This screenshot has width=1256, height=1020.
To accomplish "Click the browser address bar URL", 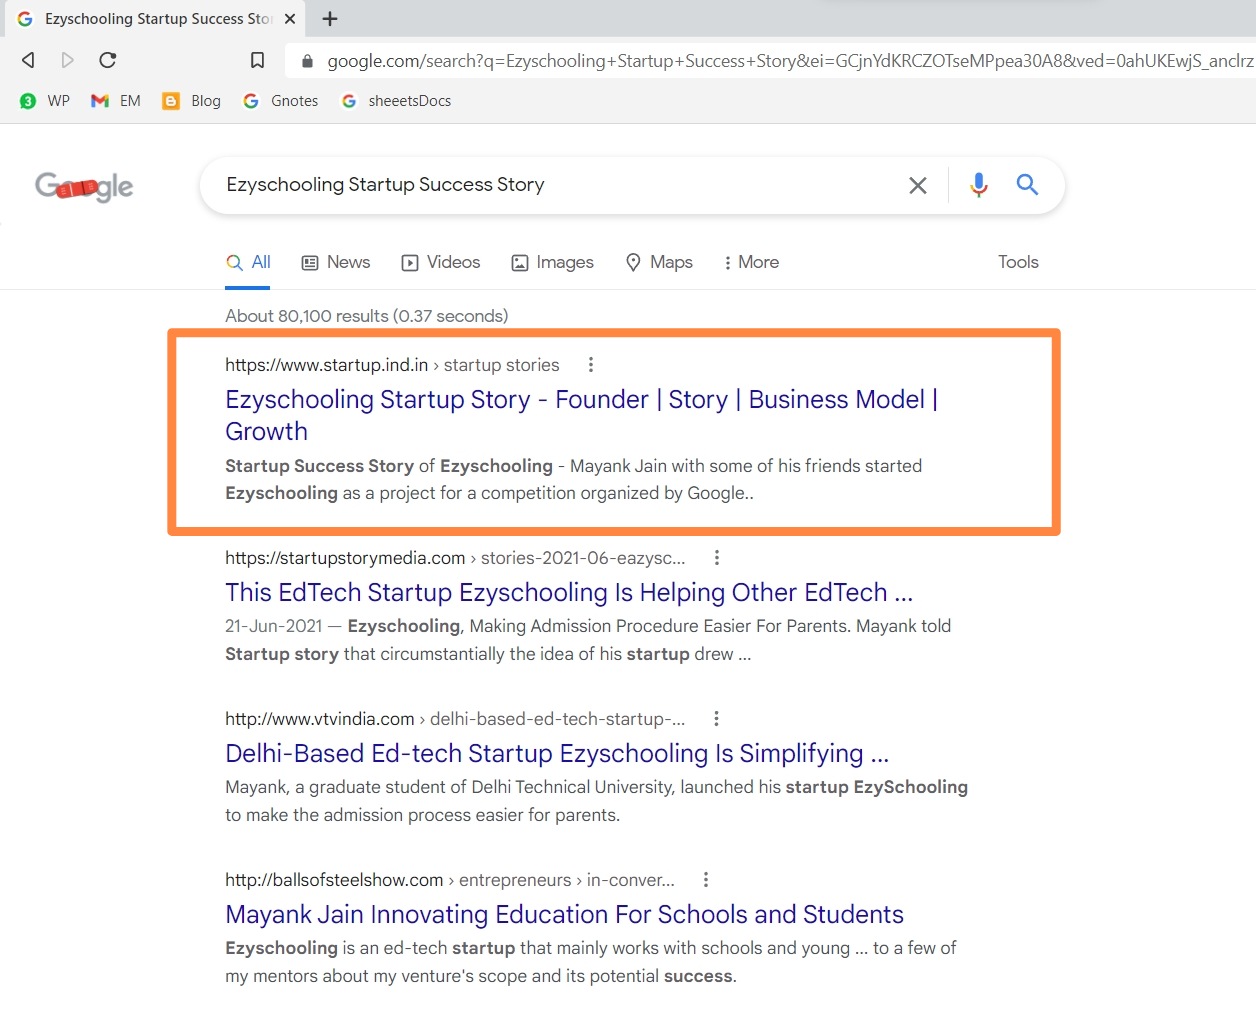I will [x=790, y=61].
